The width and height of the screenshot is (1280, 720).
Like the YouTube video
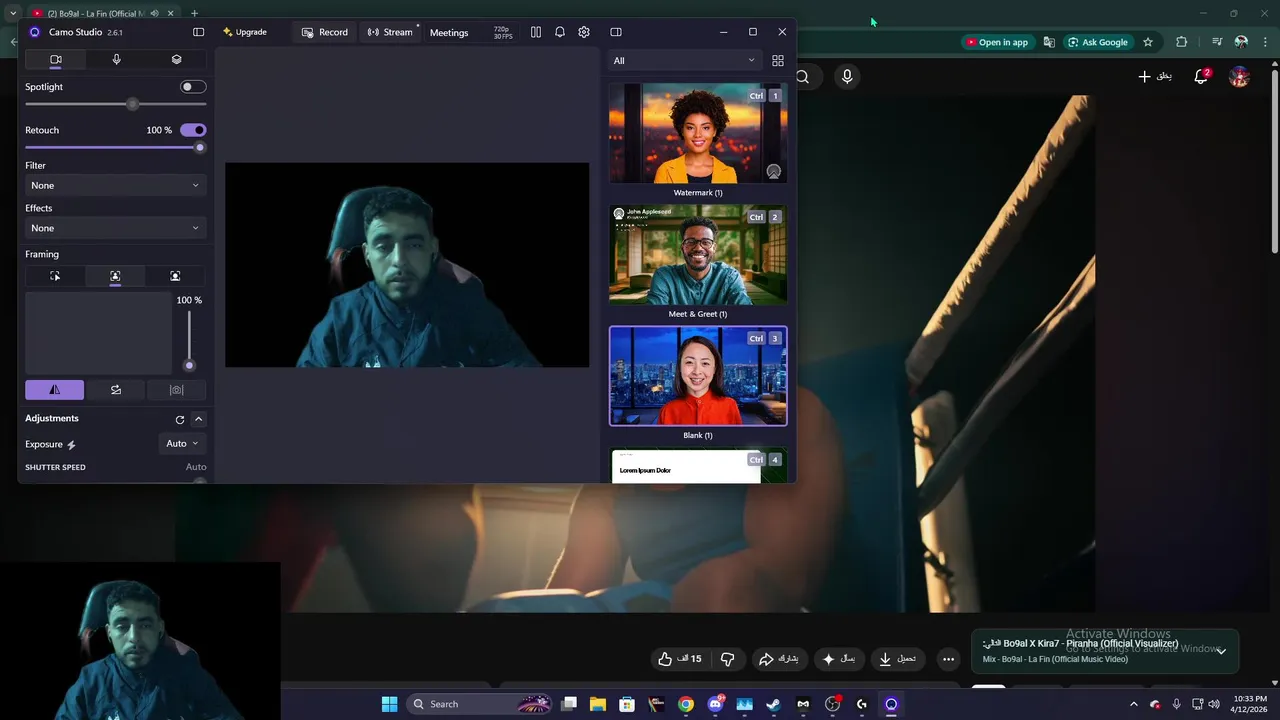[x=680, y=659]
